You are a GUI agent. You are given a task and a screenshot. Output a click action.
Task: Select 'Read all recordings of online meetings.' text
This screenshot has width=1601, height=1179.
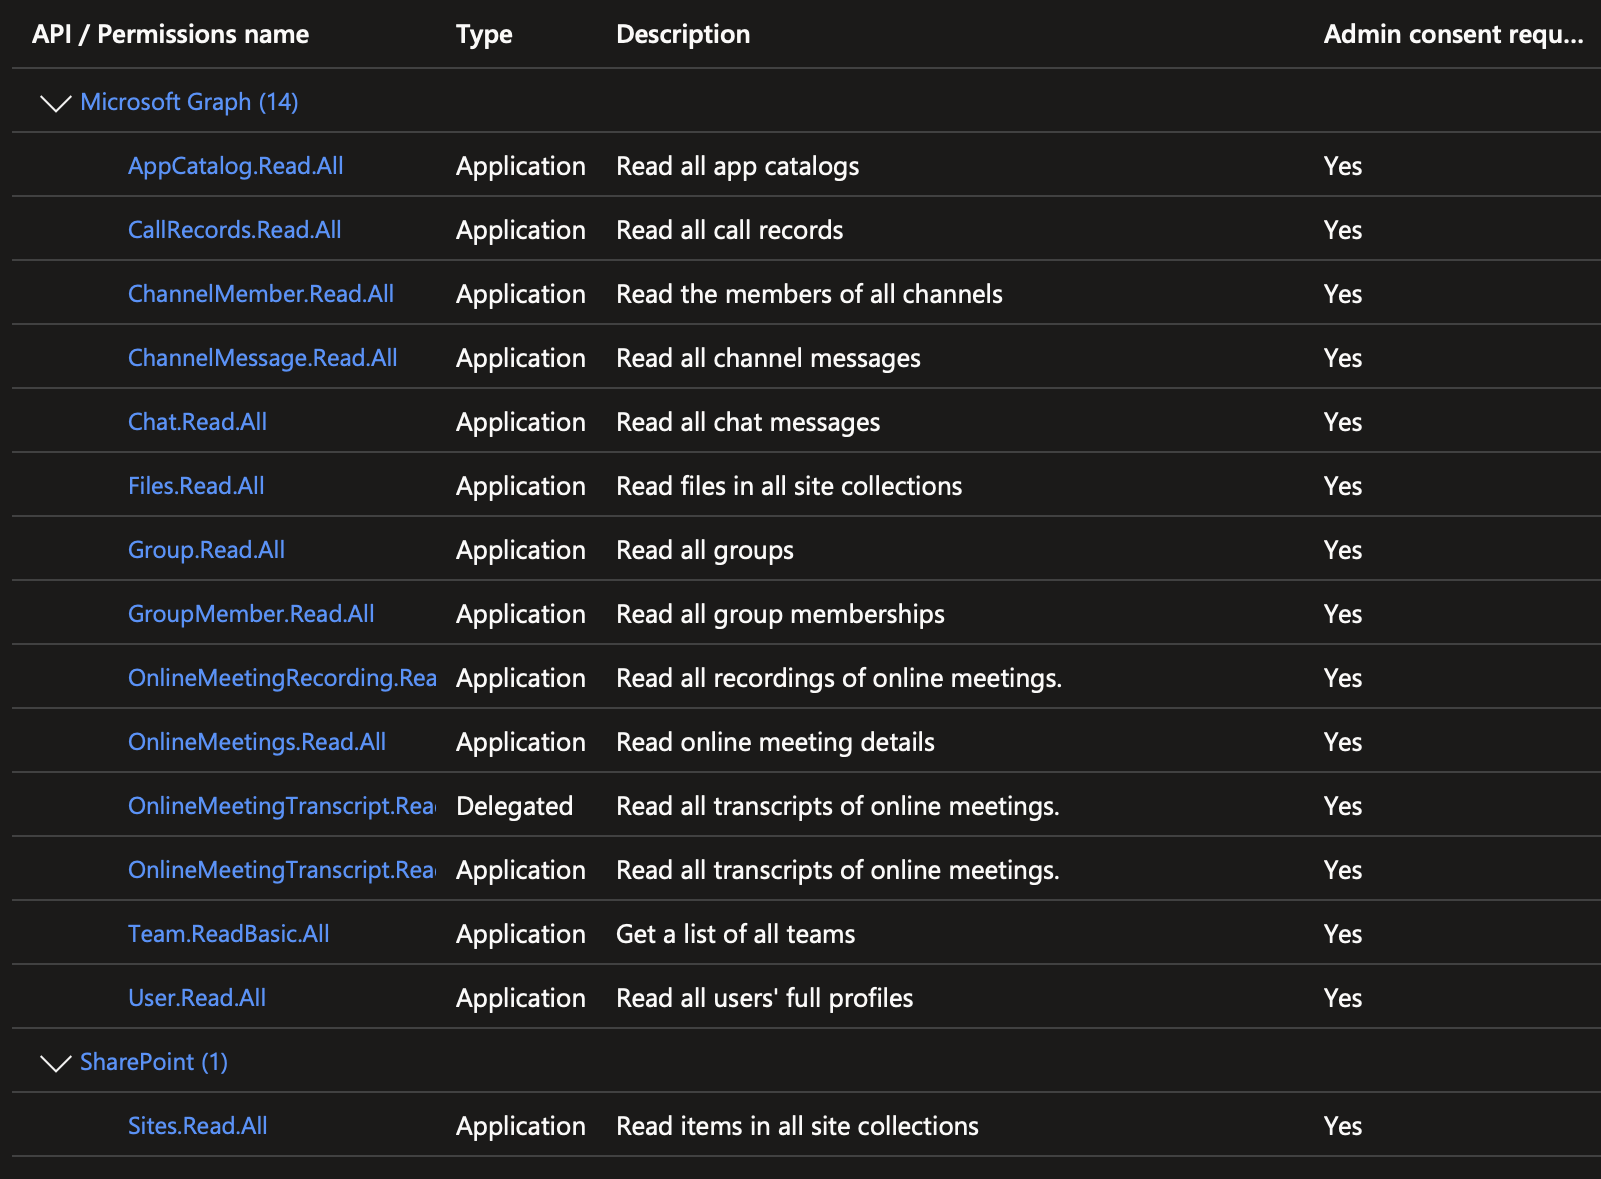click(840, 678)
